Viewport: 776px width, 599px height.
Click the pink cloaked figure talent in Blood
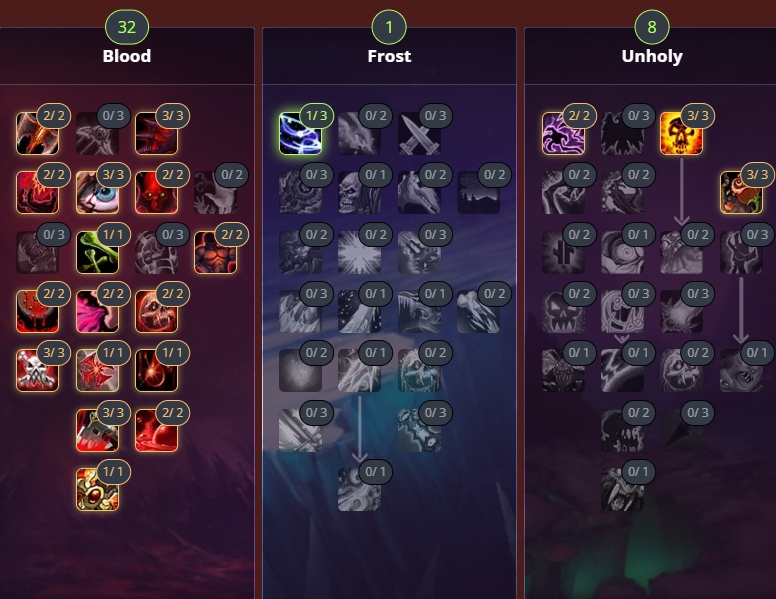pos(97,311)
